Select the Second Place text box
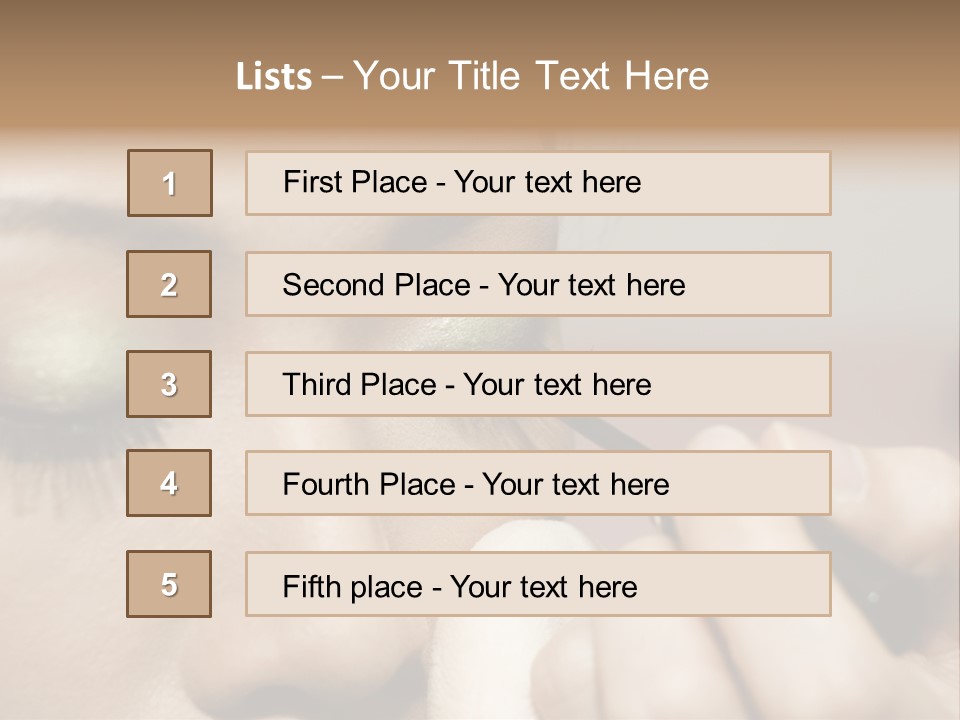960x720 pixels. click(x=538, y=284)
